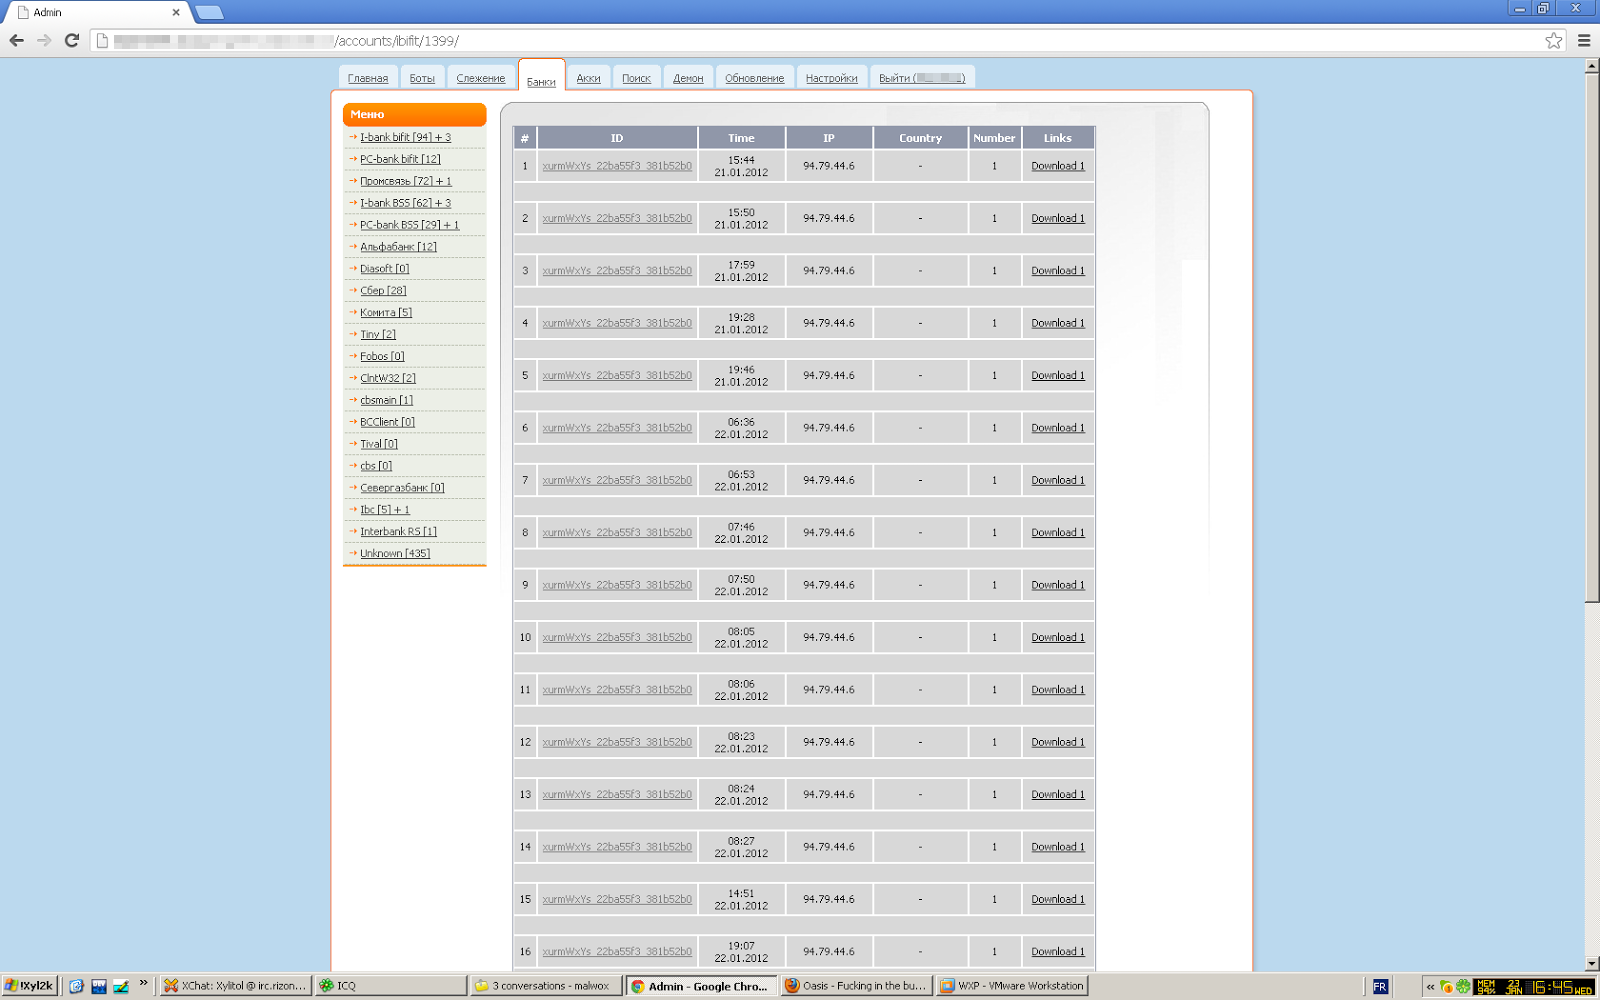Click the Admin - Google Chrome taskbar button
The height and width of the screenshot is (1000, 1600).
click(x=701, y=986)
